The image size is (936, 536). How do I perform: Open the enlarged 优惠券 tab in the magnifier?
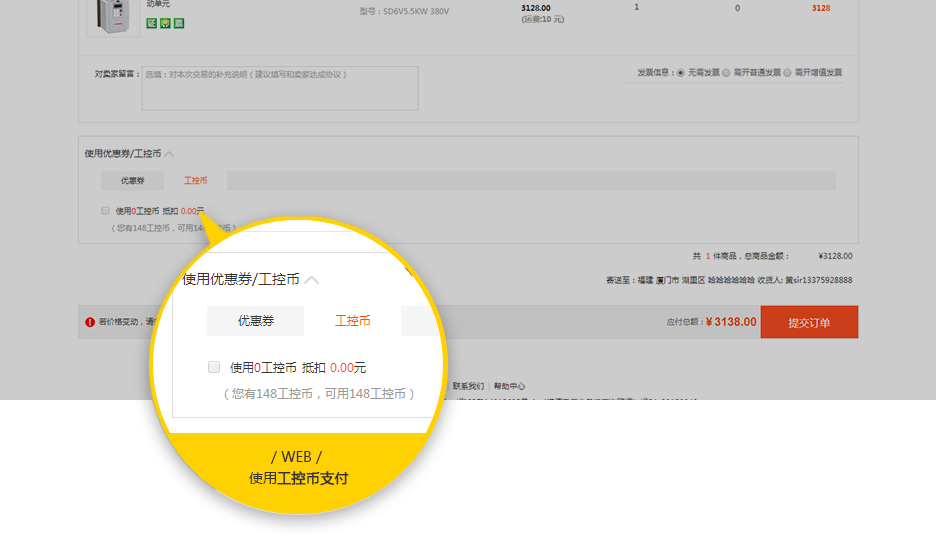[256, 321]
